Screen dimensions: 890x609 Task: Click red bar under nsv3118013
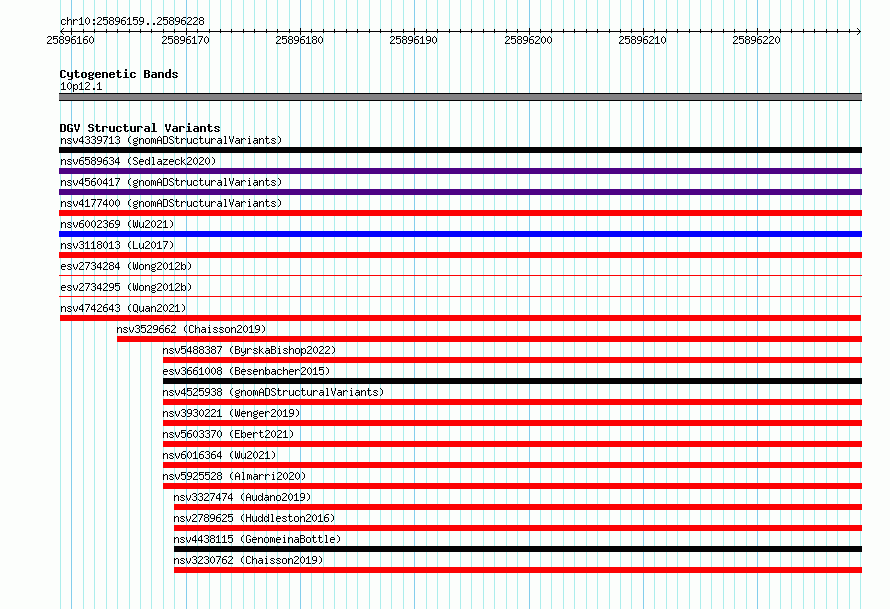(460, 255)
